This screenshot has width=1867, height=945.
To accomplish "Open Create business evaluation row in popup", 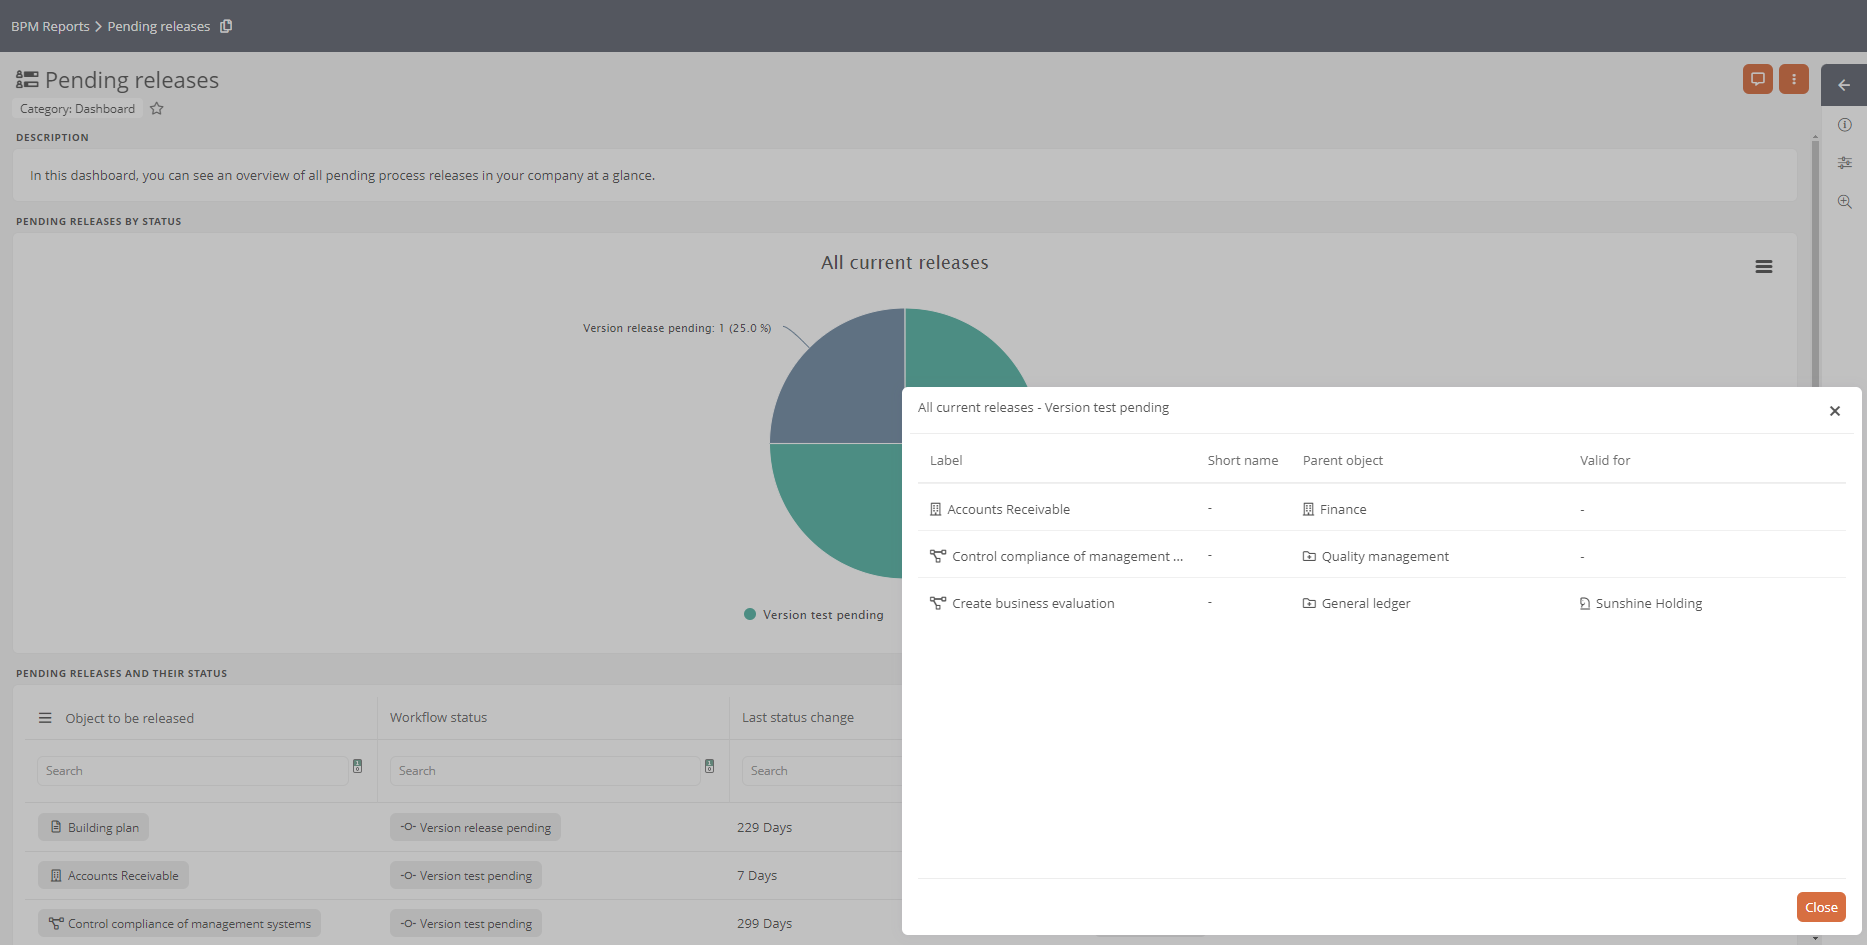I will tap(1032, 604).
